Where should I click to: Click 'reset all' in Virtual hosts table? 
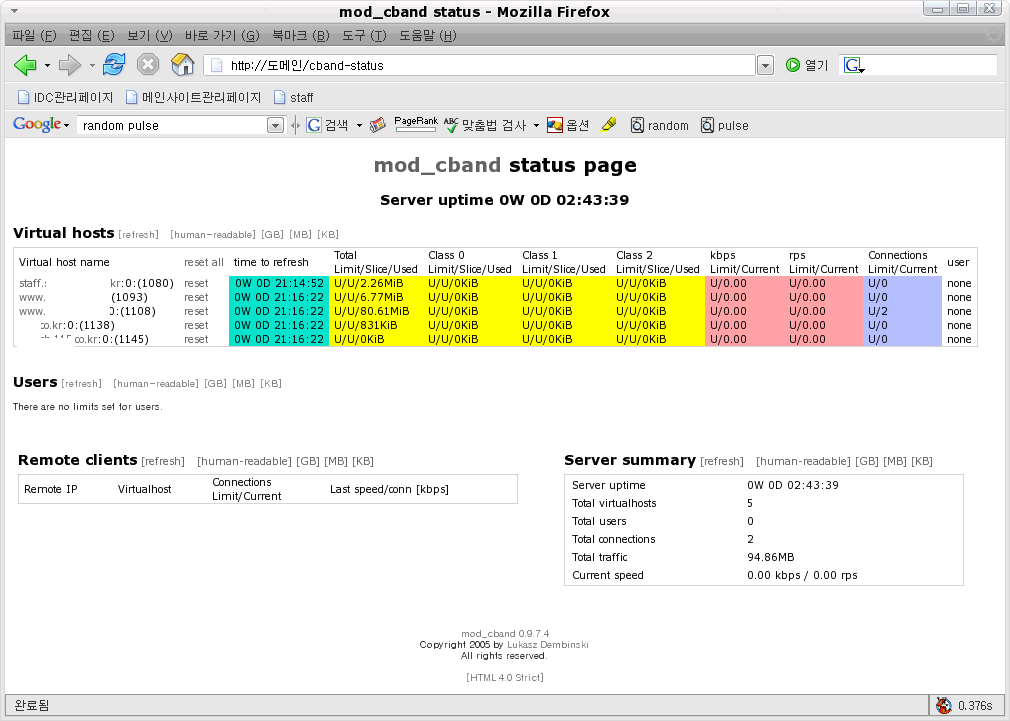(203, 262)
